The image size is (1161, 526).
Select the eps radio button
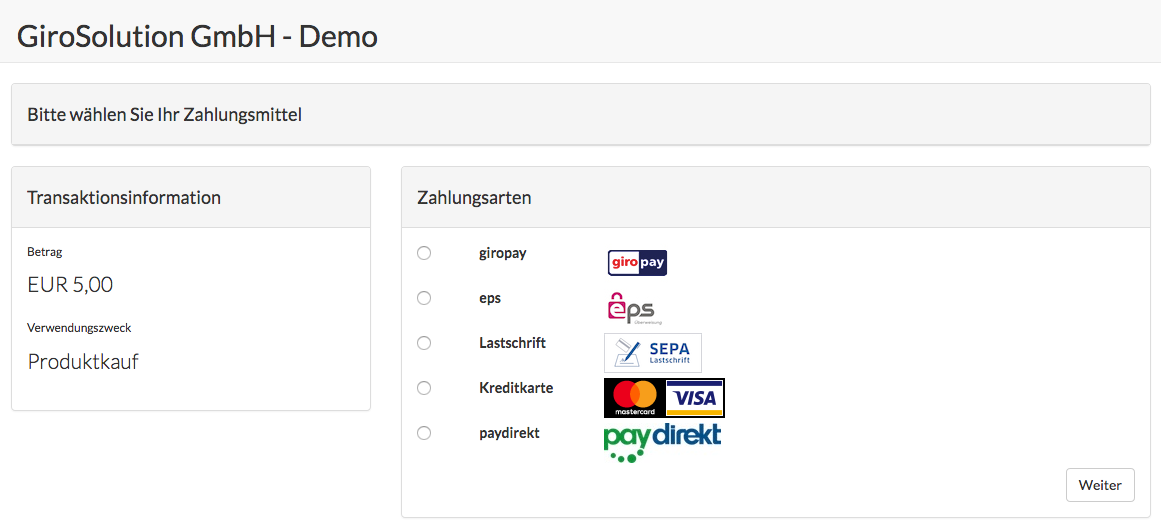424,298
